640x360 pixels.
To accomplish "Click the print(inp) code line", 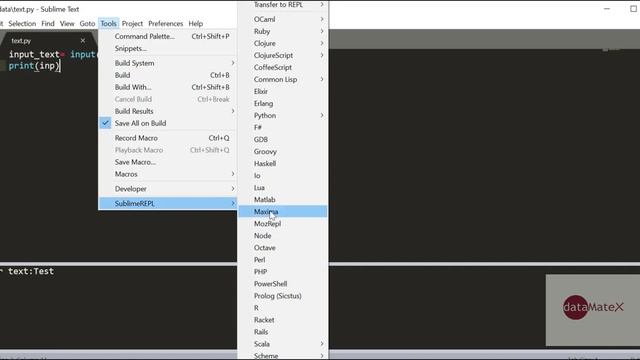I will (34, 66).
